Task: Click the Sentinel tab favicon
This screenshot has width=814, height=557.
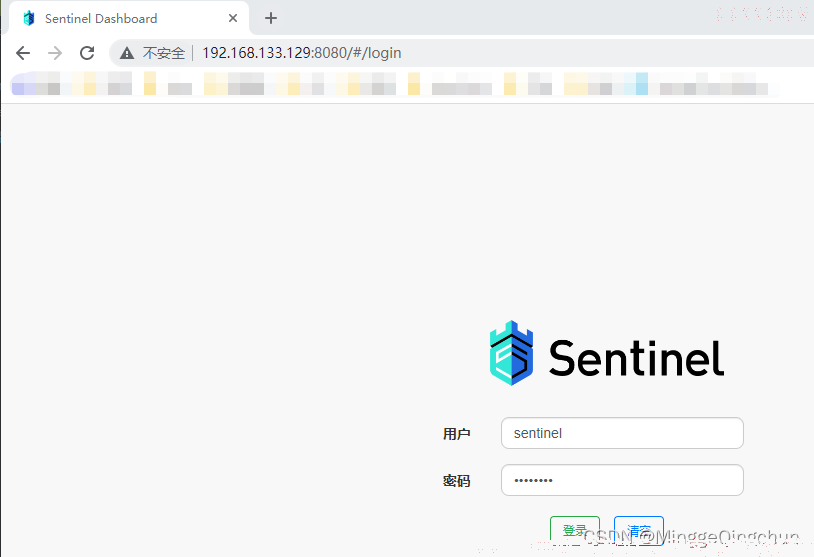Action: point(29,18)
